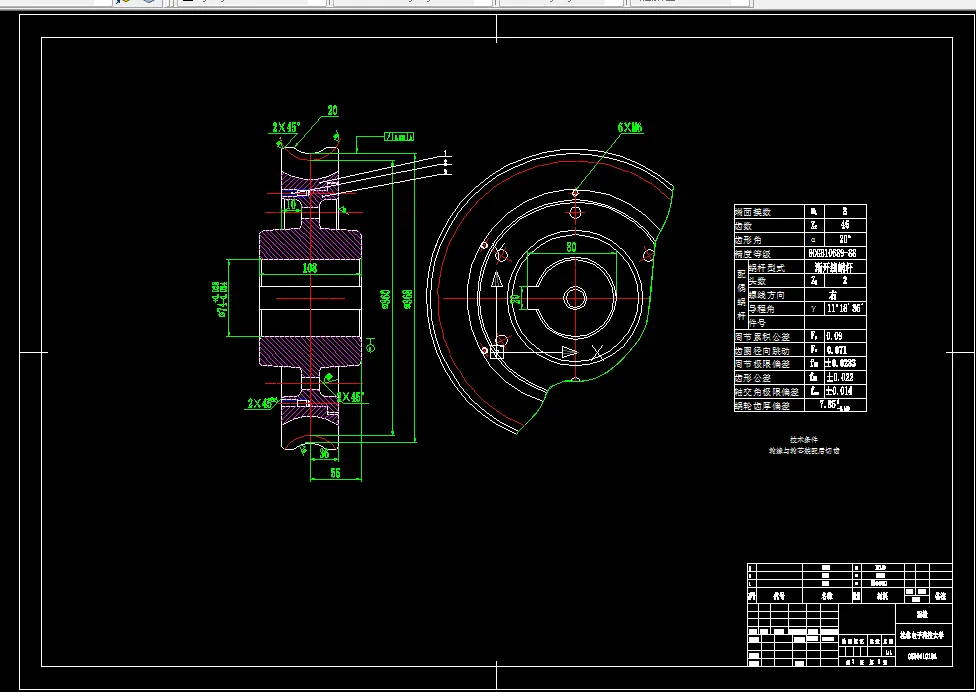This screenshot has width=976, height=692.
Task: Click the tooth count value 45
Action: coord(845,225)
